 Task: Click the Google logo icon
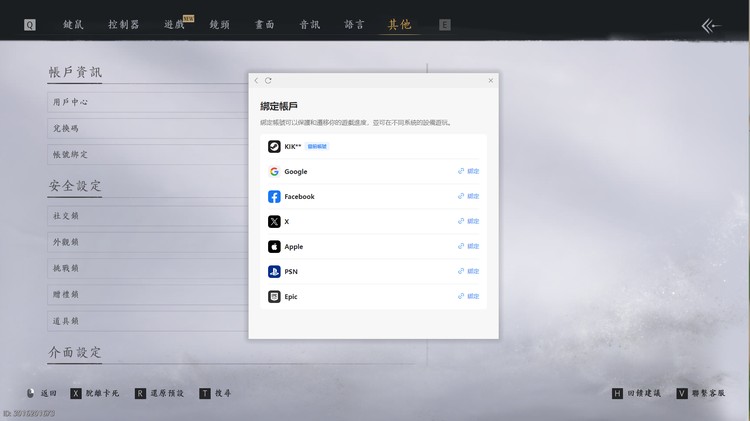click(x=274, y=171)
